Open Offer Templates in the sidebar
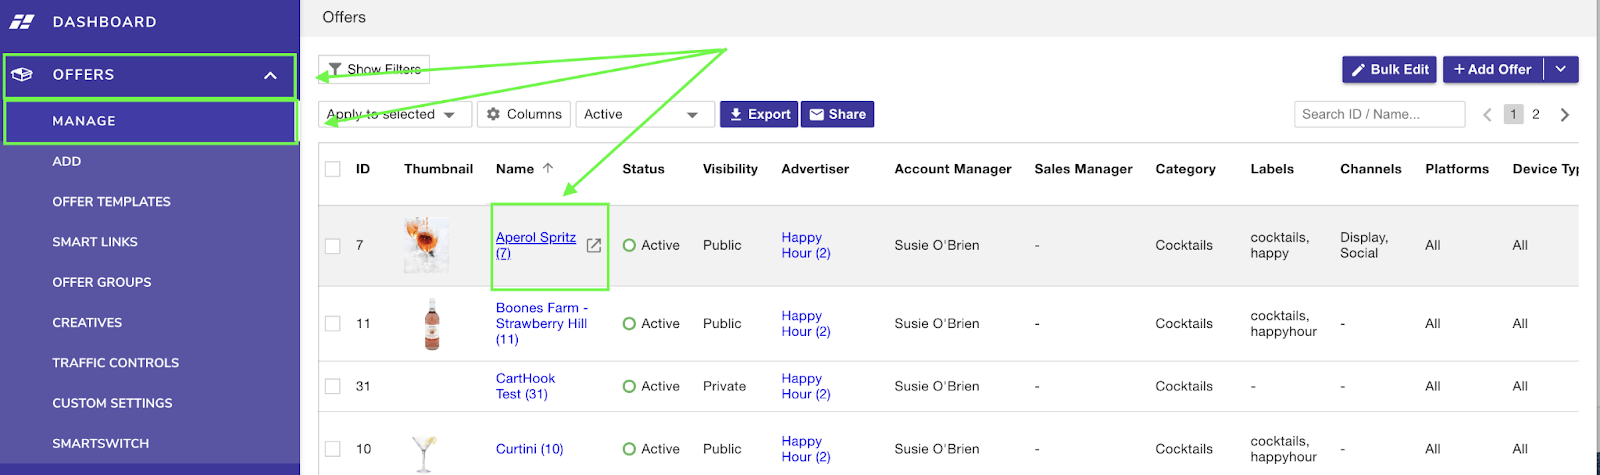1600x475 pixels. 111,202
